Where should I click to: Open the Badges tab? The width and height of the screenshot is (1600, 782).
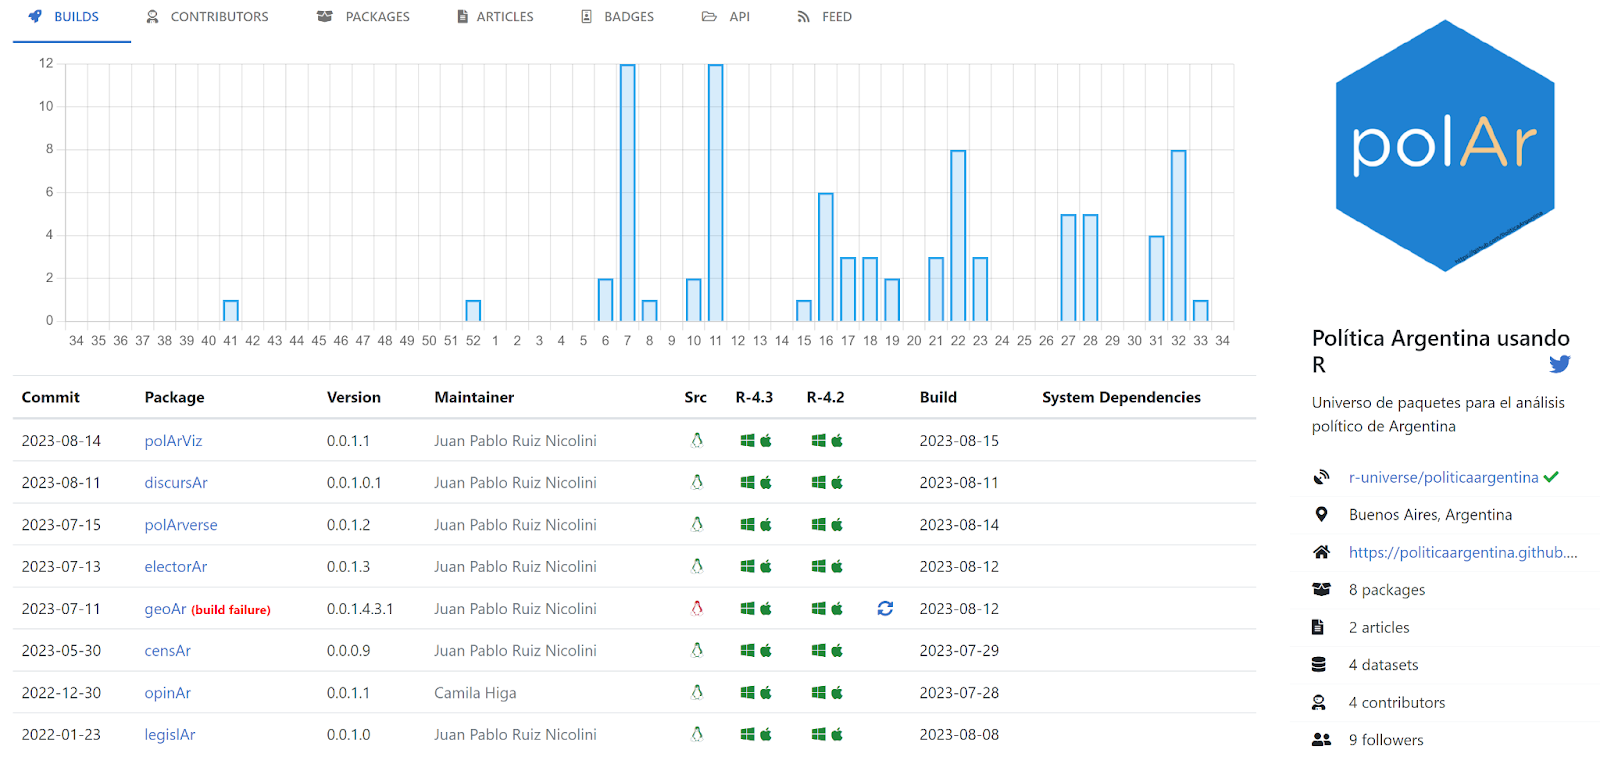[x=618, y=17]
